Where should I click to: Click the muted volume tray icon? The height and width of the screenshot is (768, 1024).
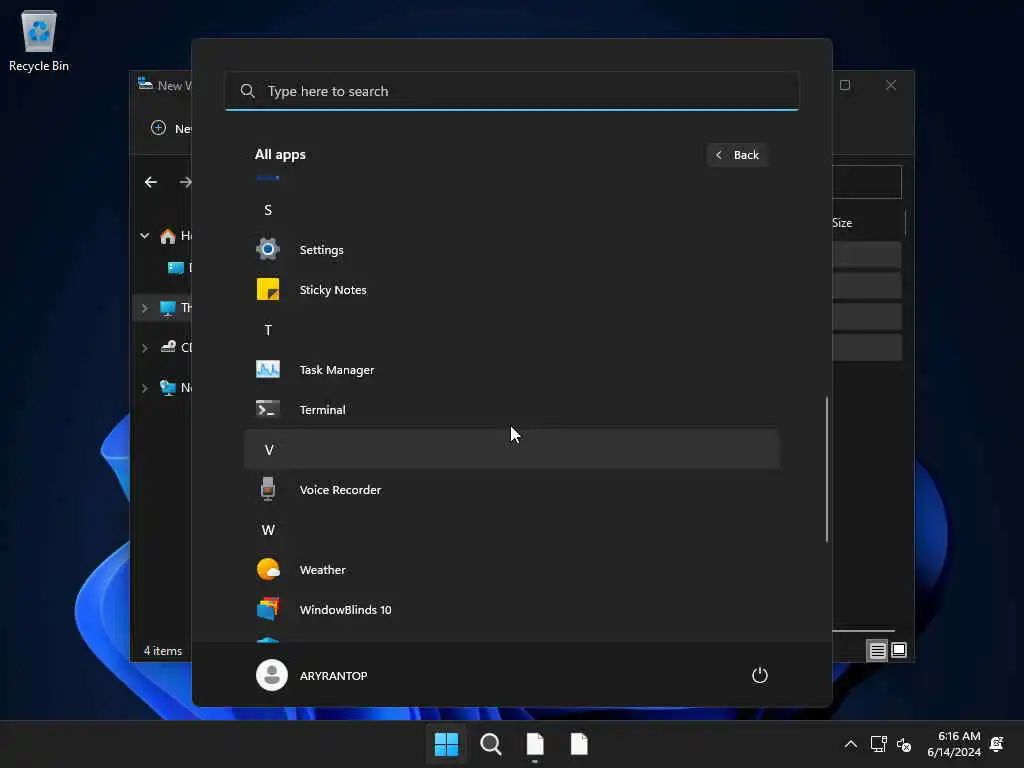pos(904,744)
